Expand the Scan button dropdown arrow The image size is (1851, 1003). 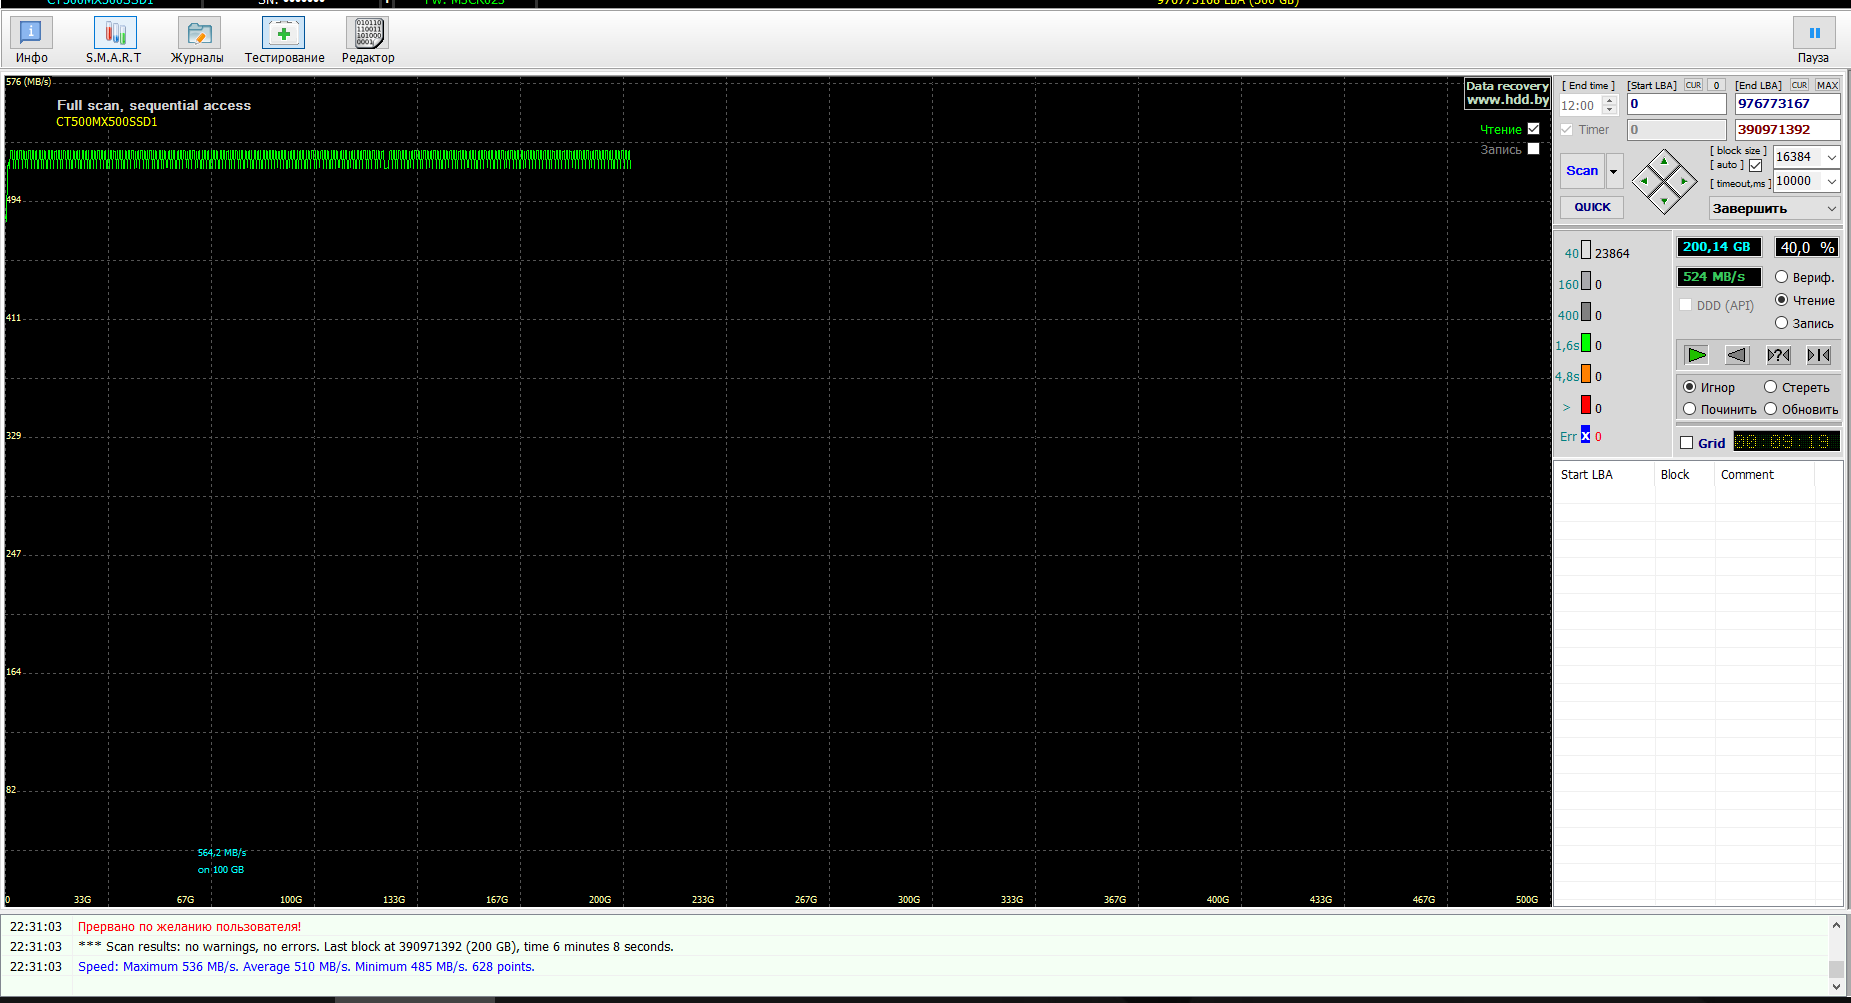click(1614, 171)
